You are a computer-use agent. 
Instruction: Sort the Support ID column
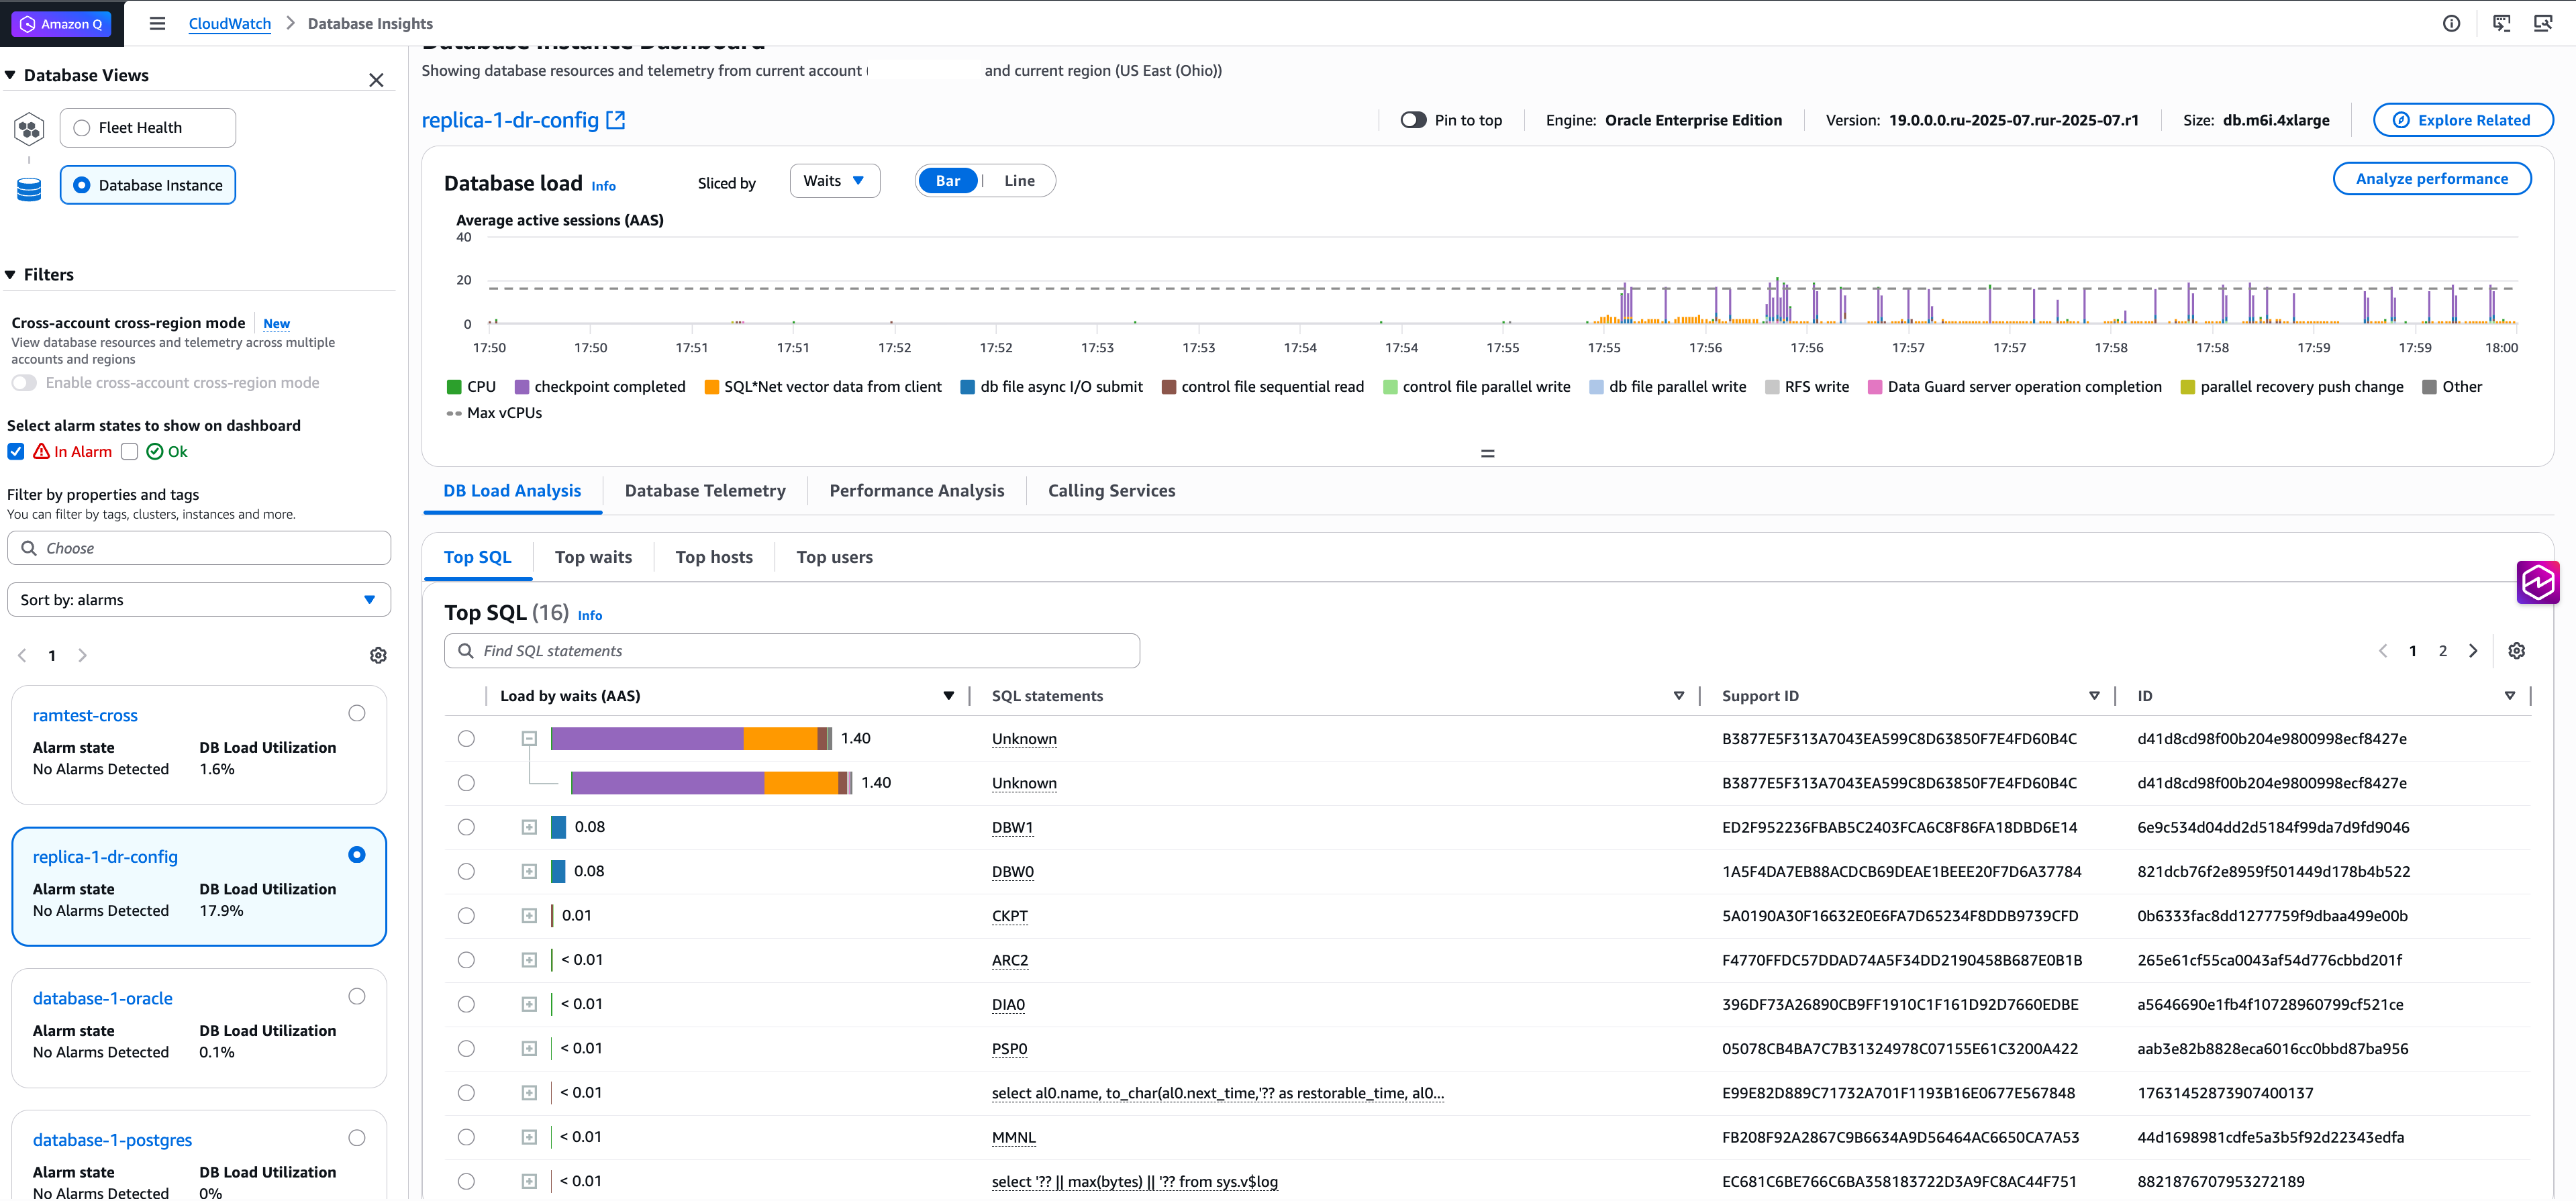(2094, 696)
